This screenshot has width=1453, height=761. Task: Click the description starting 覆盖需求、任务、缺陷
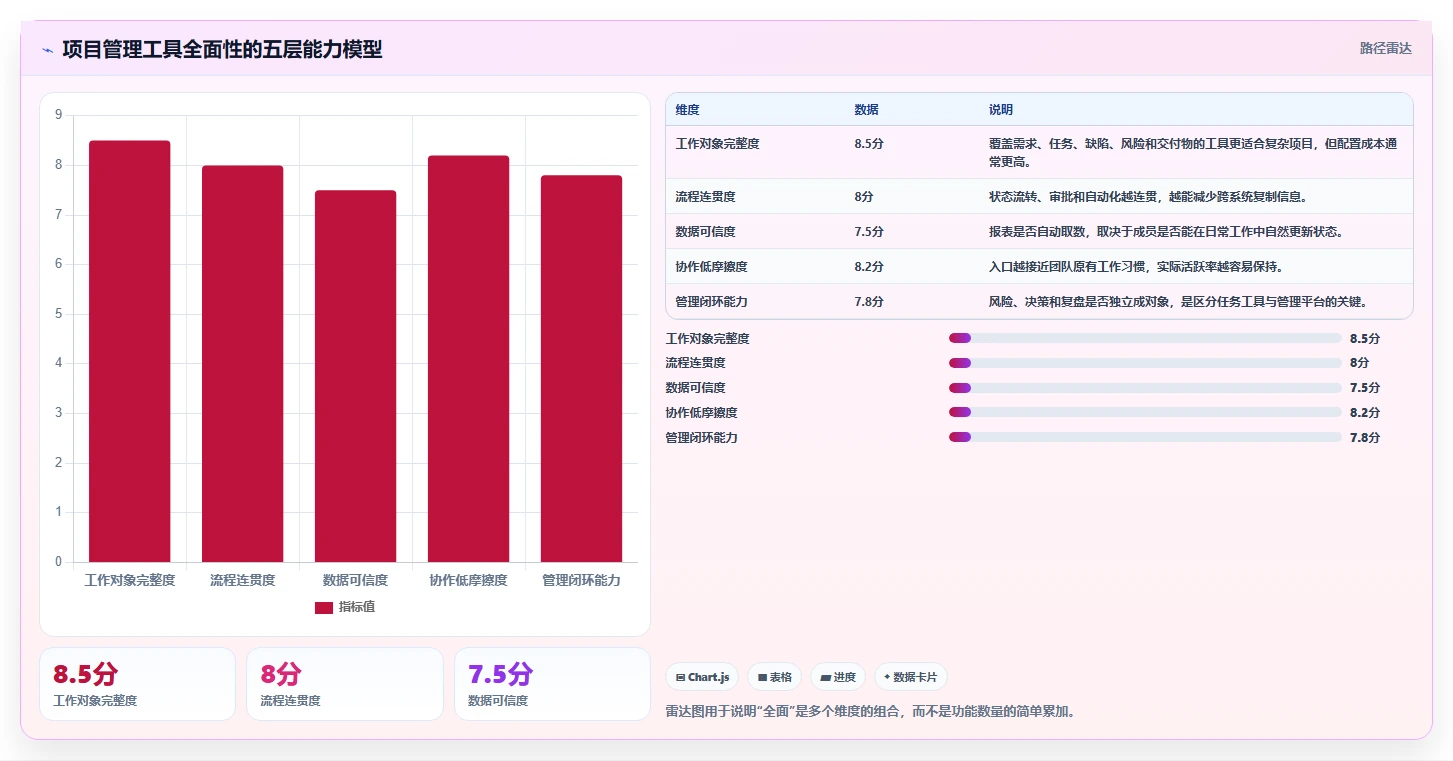coord(1193,152)
